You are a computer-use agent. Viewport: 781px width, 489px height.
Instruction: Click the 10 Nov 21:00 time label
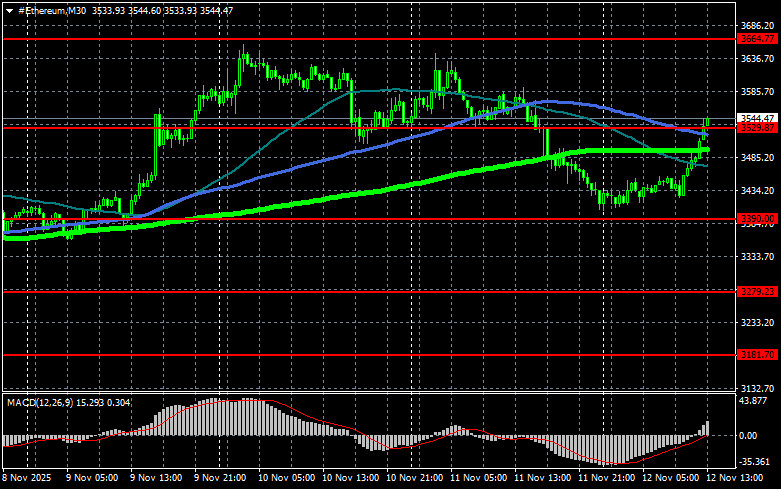414,478
